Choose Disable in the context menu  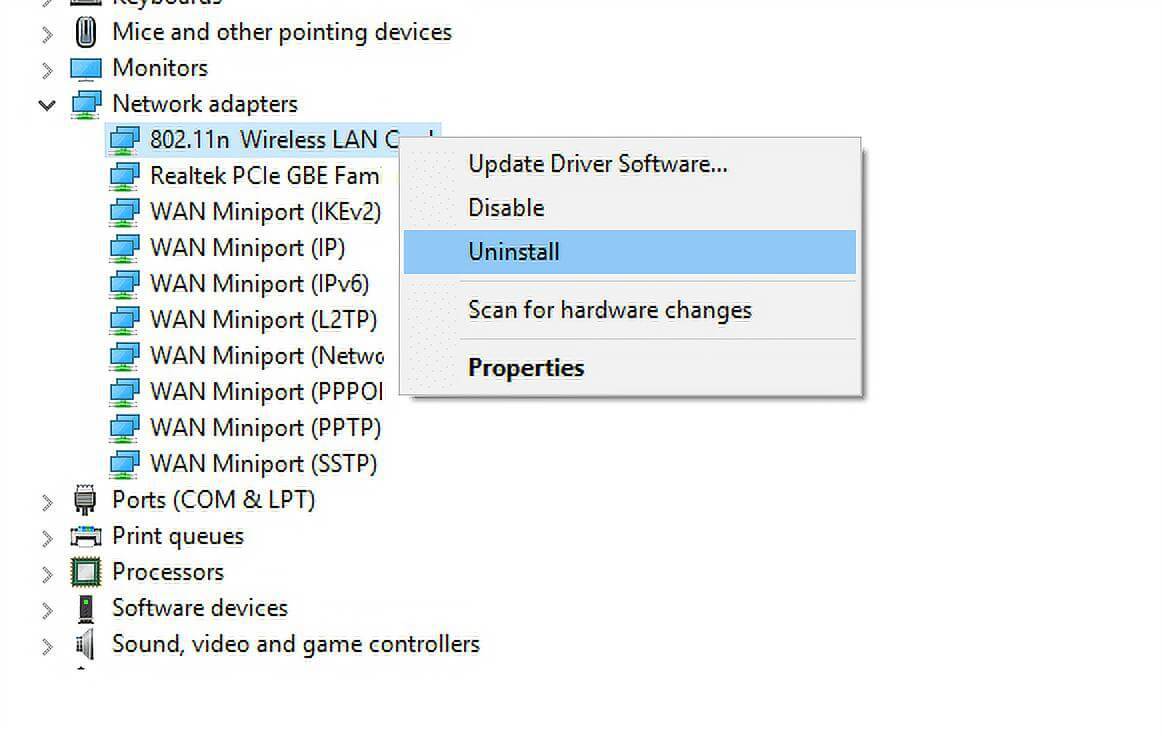[506, 208]
